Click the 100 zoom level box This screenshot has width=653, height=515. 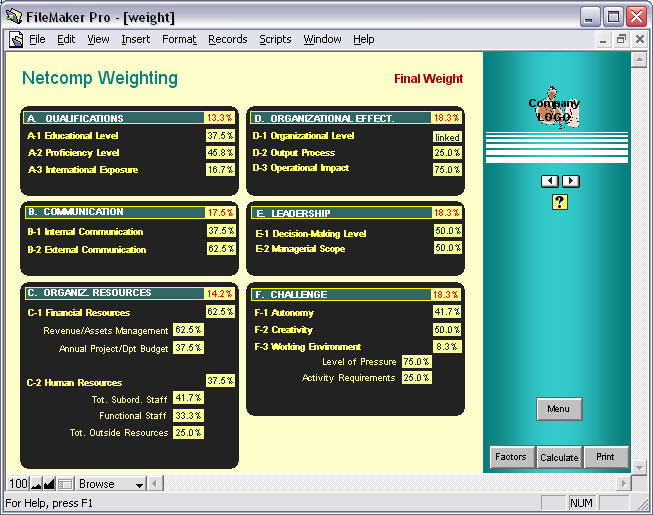click(x=18, y=484)
